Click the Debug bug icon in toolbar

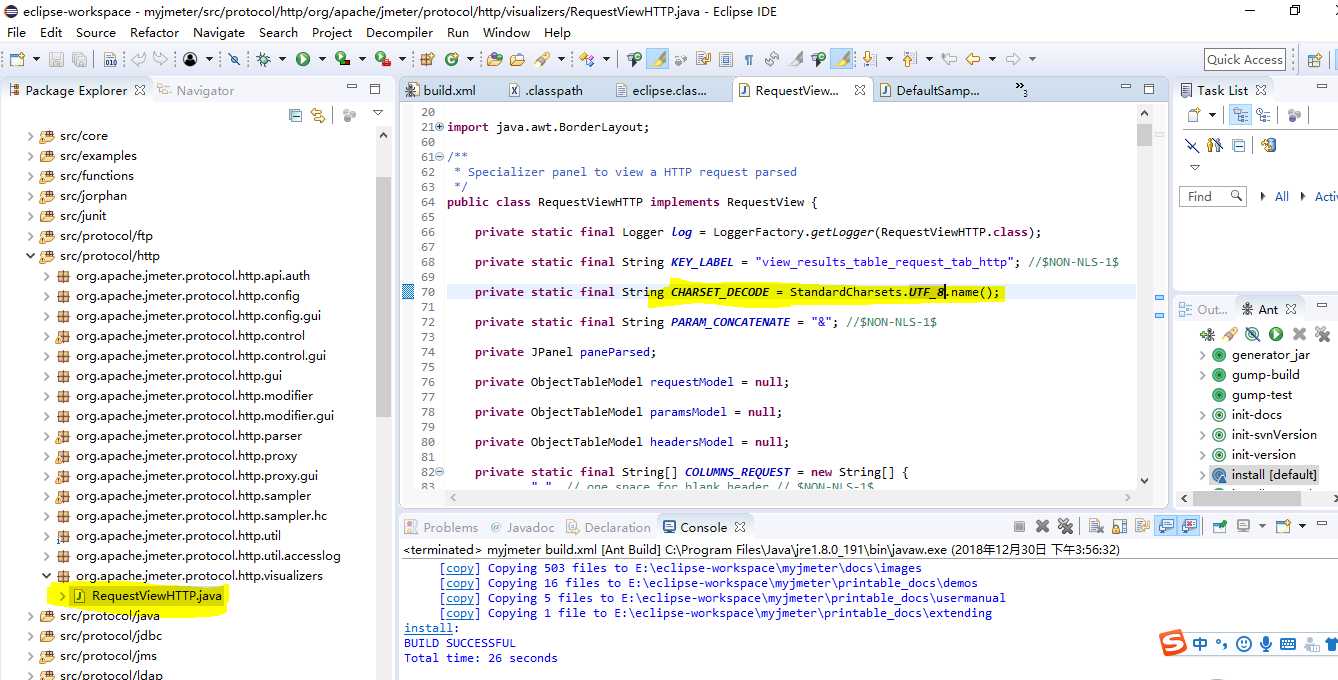click(x=263, y=59)
